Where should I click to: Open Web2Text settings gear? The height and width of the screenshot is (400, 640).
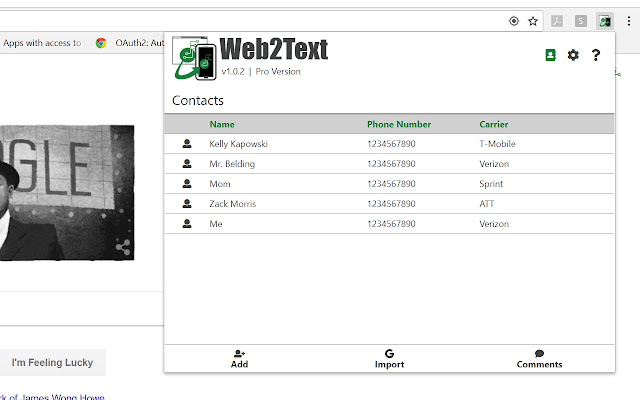[573, 55]
